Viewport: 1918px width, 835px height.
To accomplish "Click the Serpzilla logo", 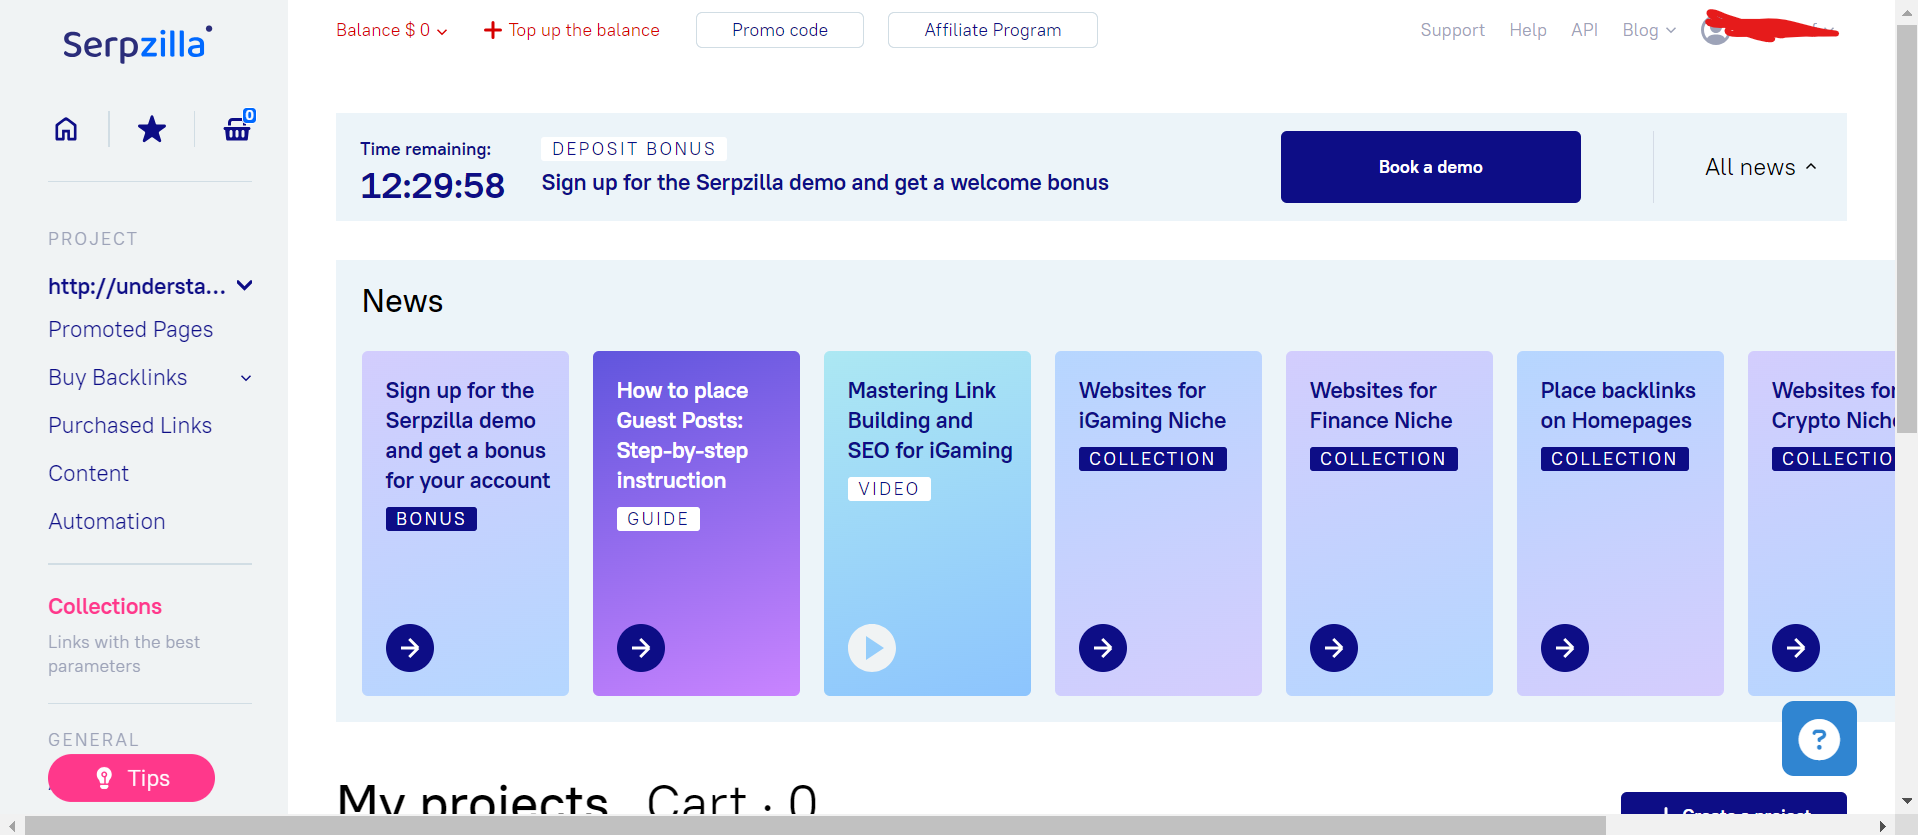I will coord(138,44).
